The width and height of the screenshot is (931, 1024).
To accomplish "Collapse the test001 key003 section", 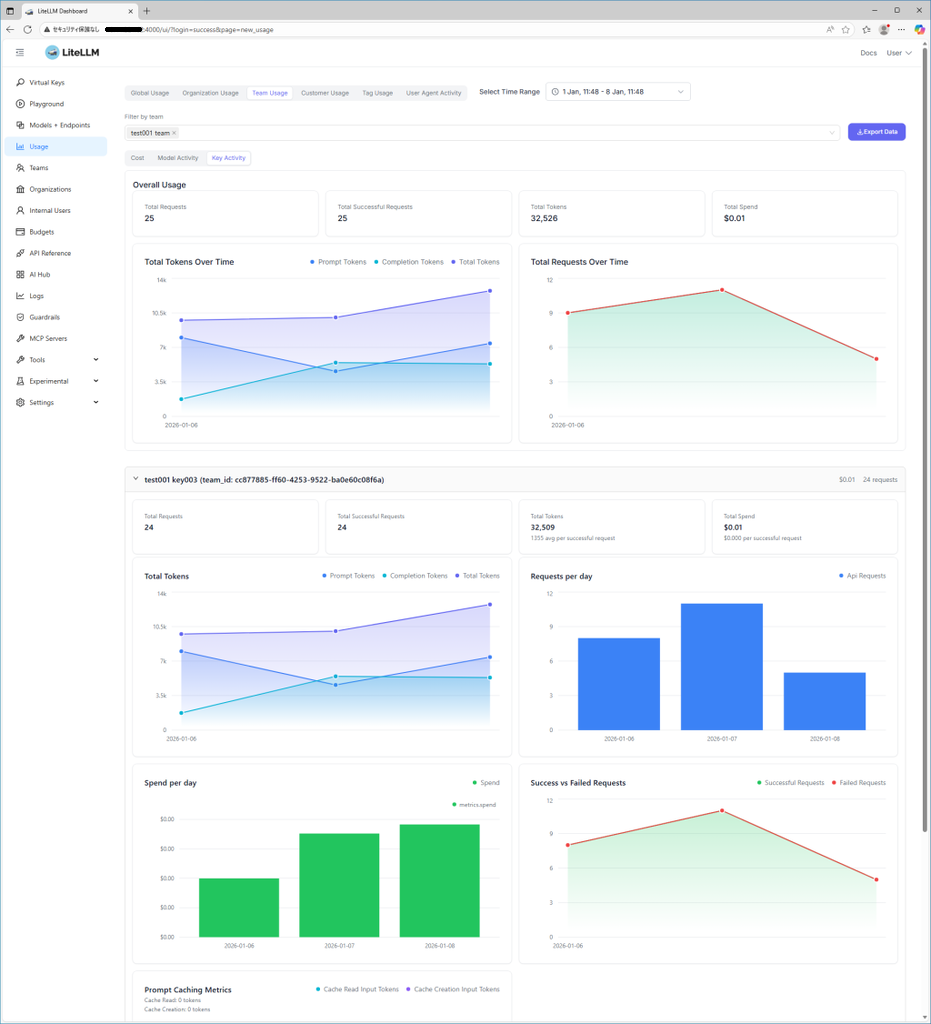I will click(136, 480).
